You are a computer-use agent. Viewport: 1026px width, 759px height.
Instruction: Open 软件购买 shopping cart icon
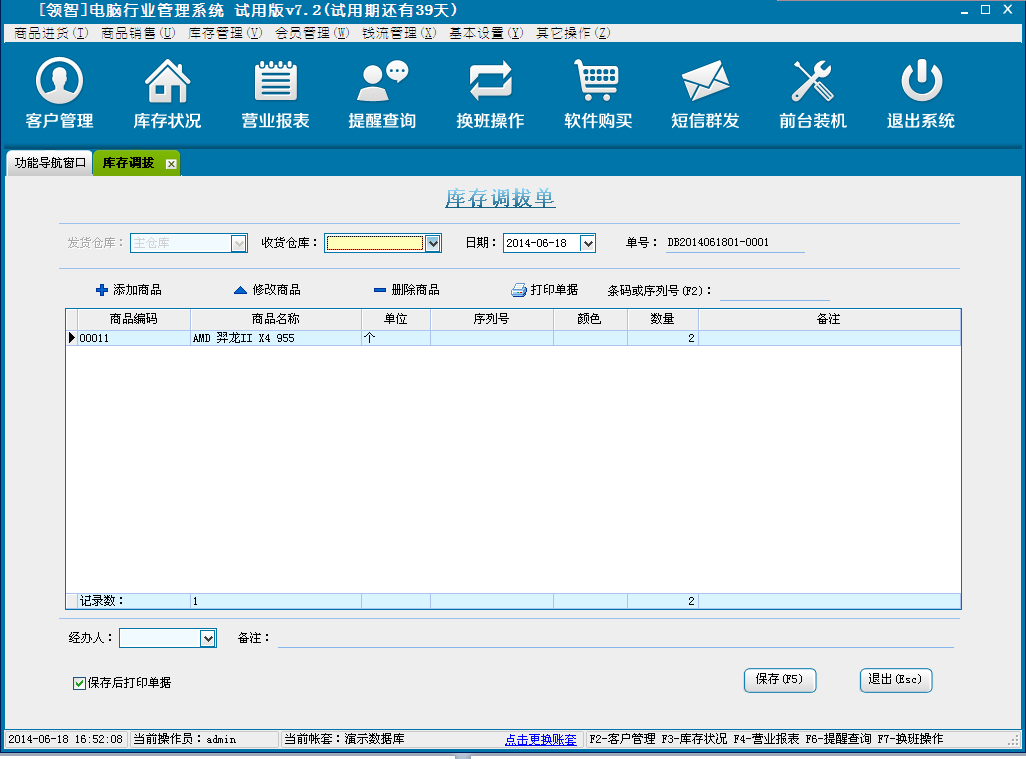click(597, 82)
